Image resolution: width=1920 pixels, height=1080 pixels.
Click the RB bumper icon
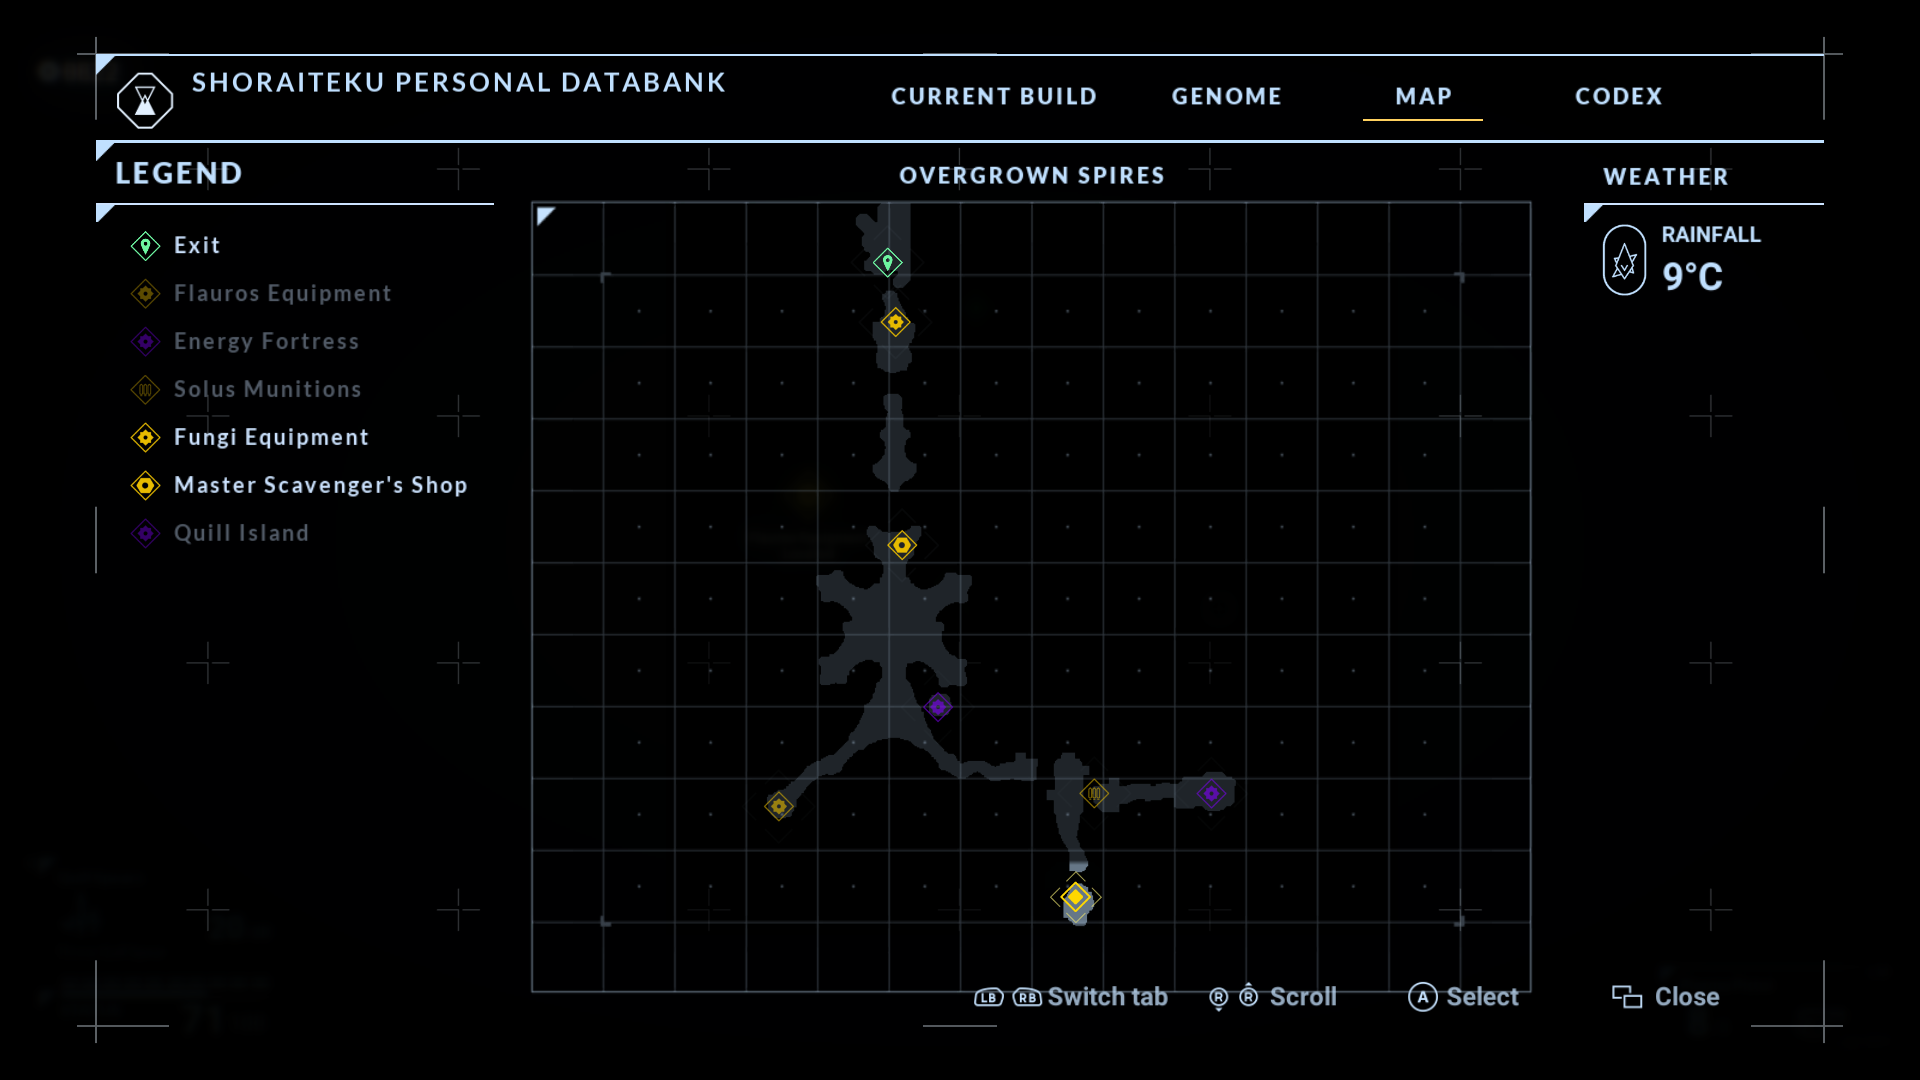point(1027,997)
